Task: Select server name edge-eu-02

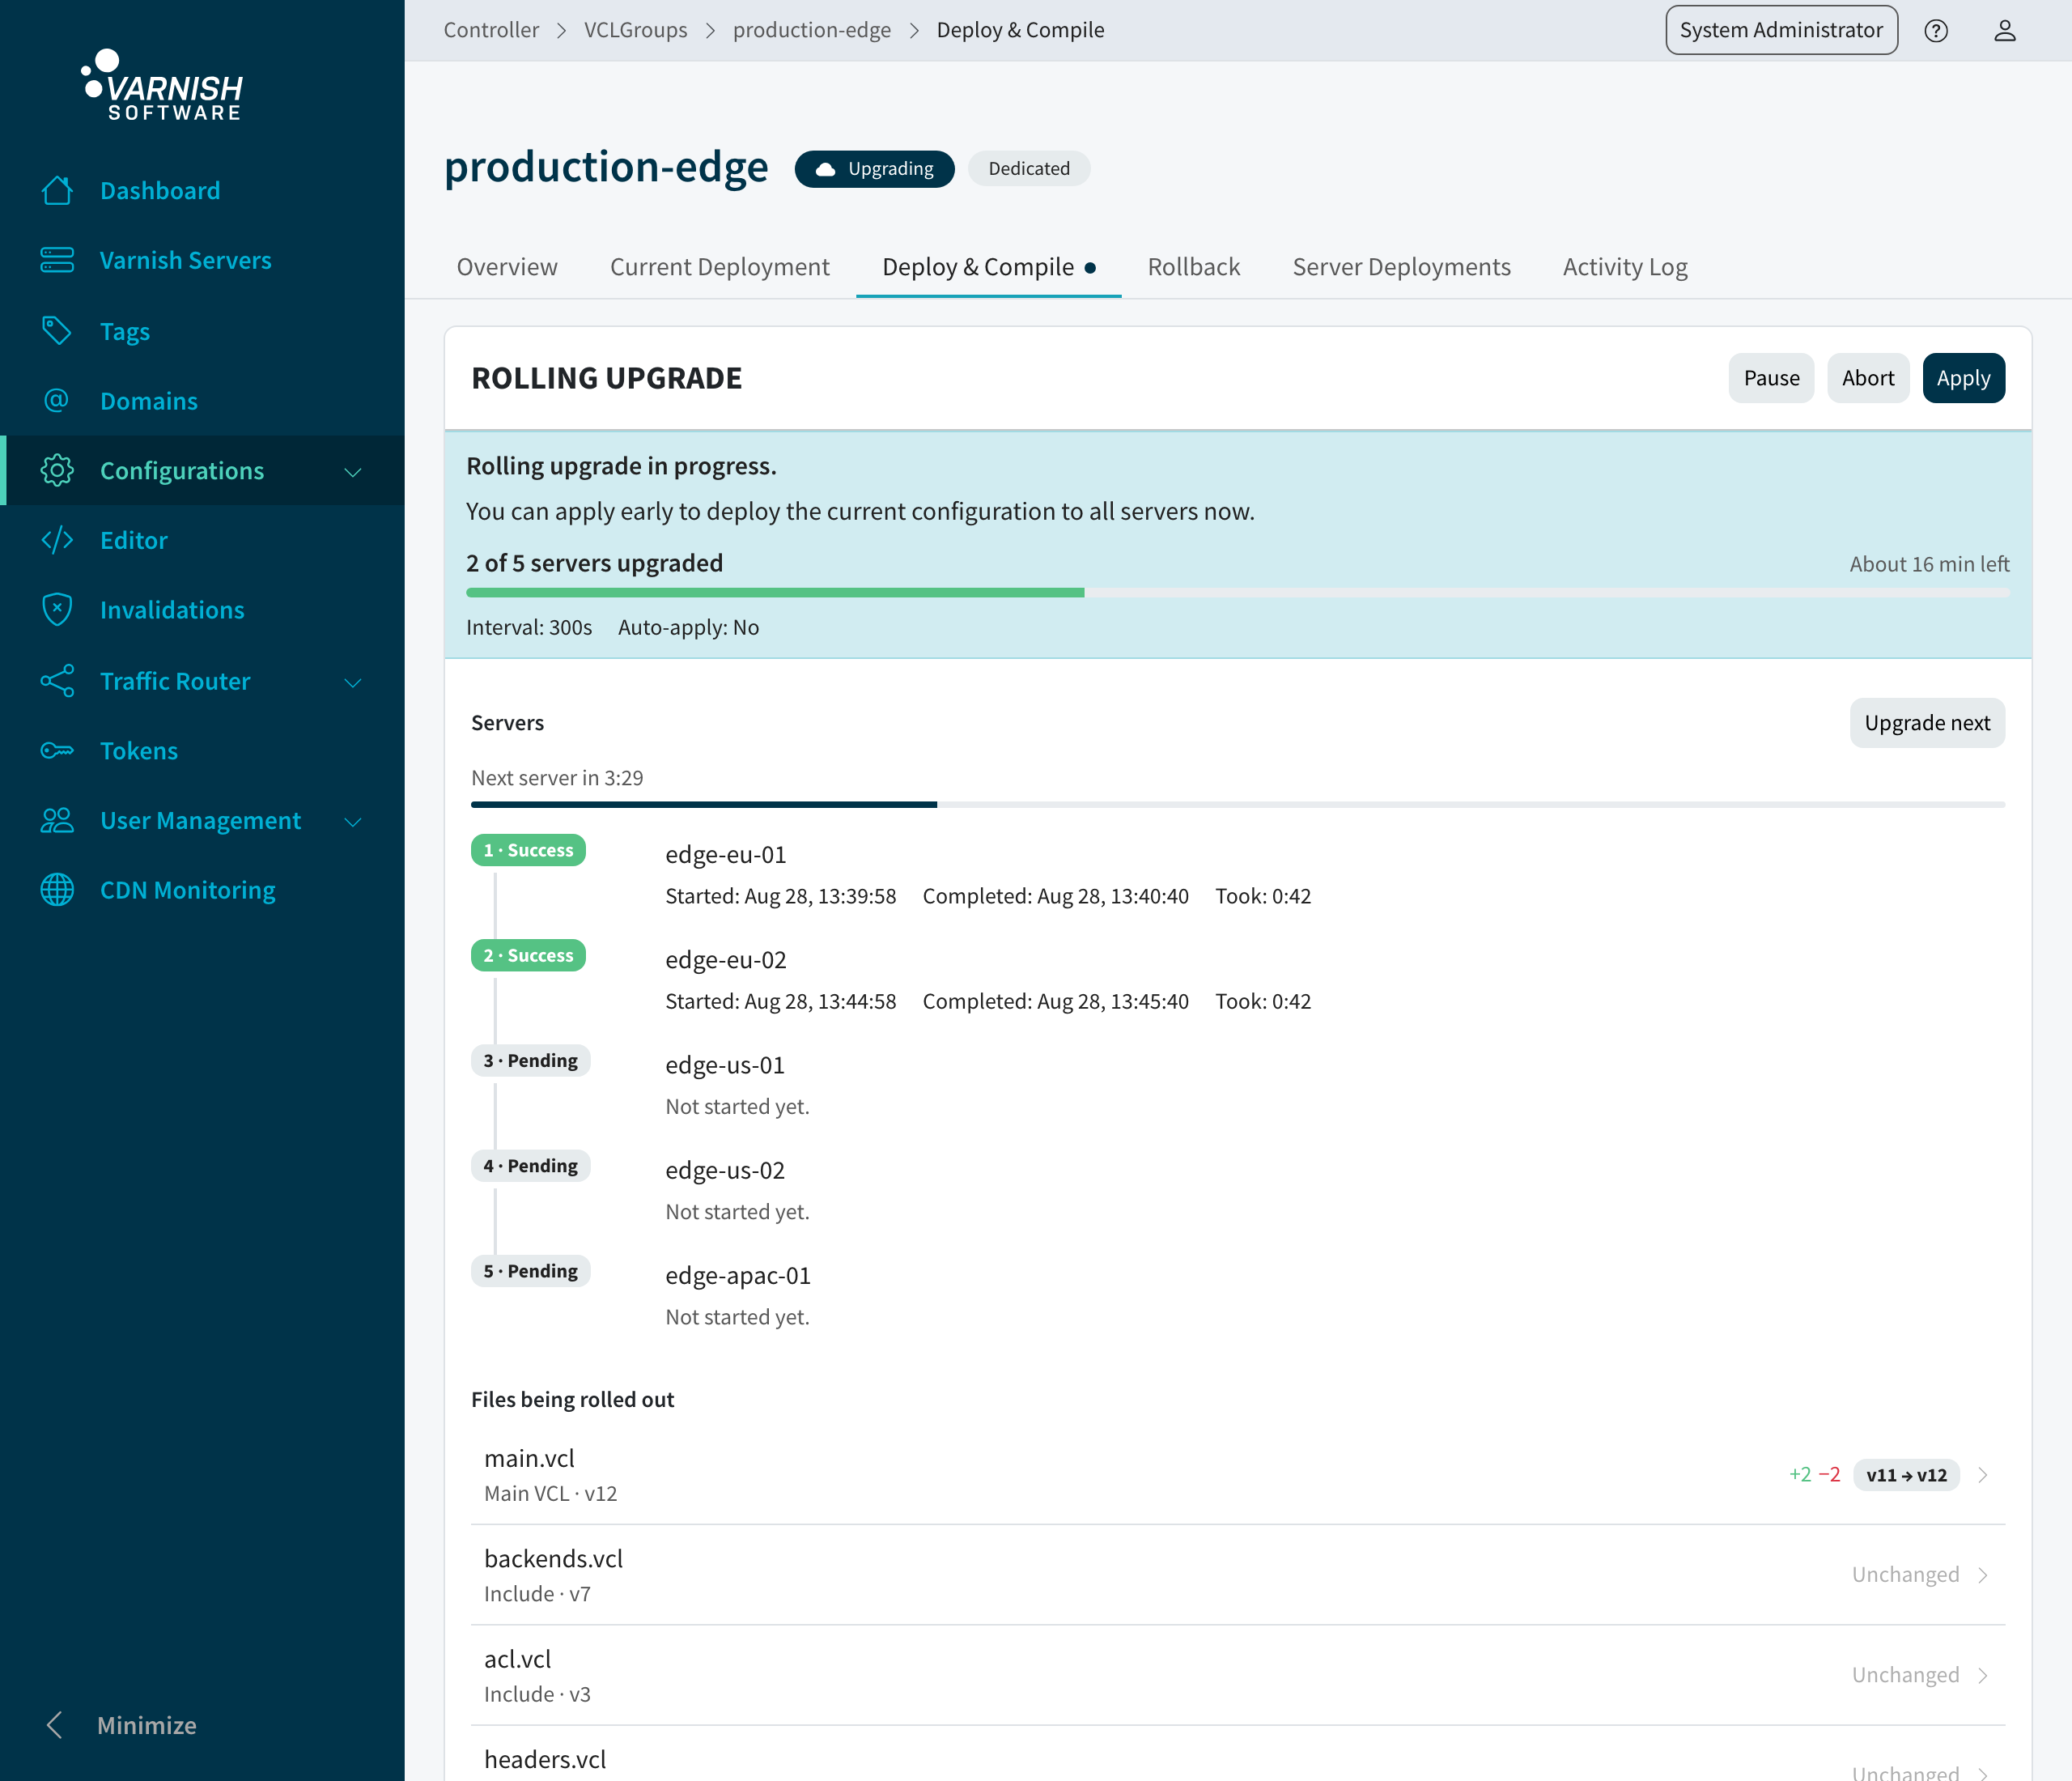Action: 726,960
